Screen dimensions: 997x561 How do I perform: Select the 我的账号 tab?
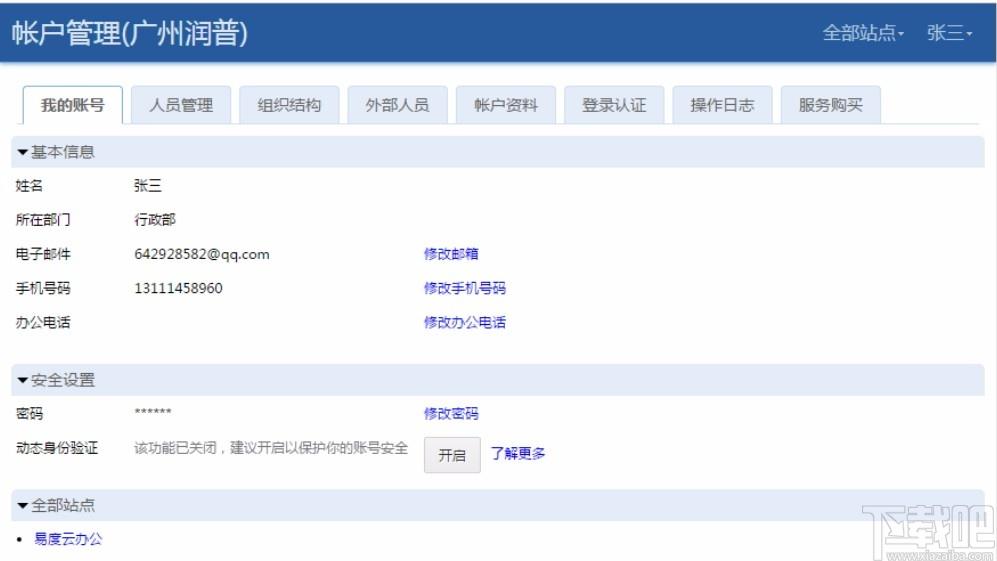72,105
